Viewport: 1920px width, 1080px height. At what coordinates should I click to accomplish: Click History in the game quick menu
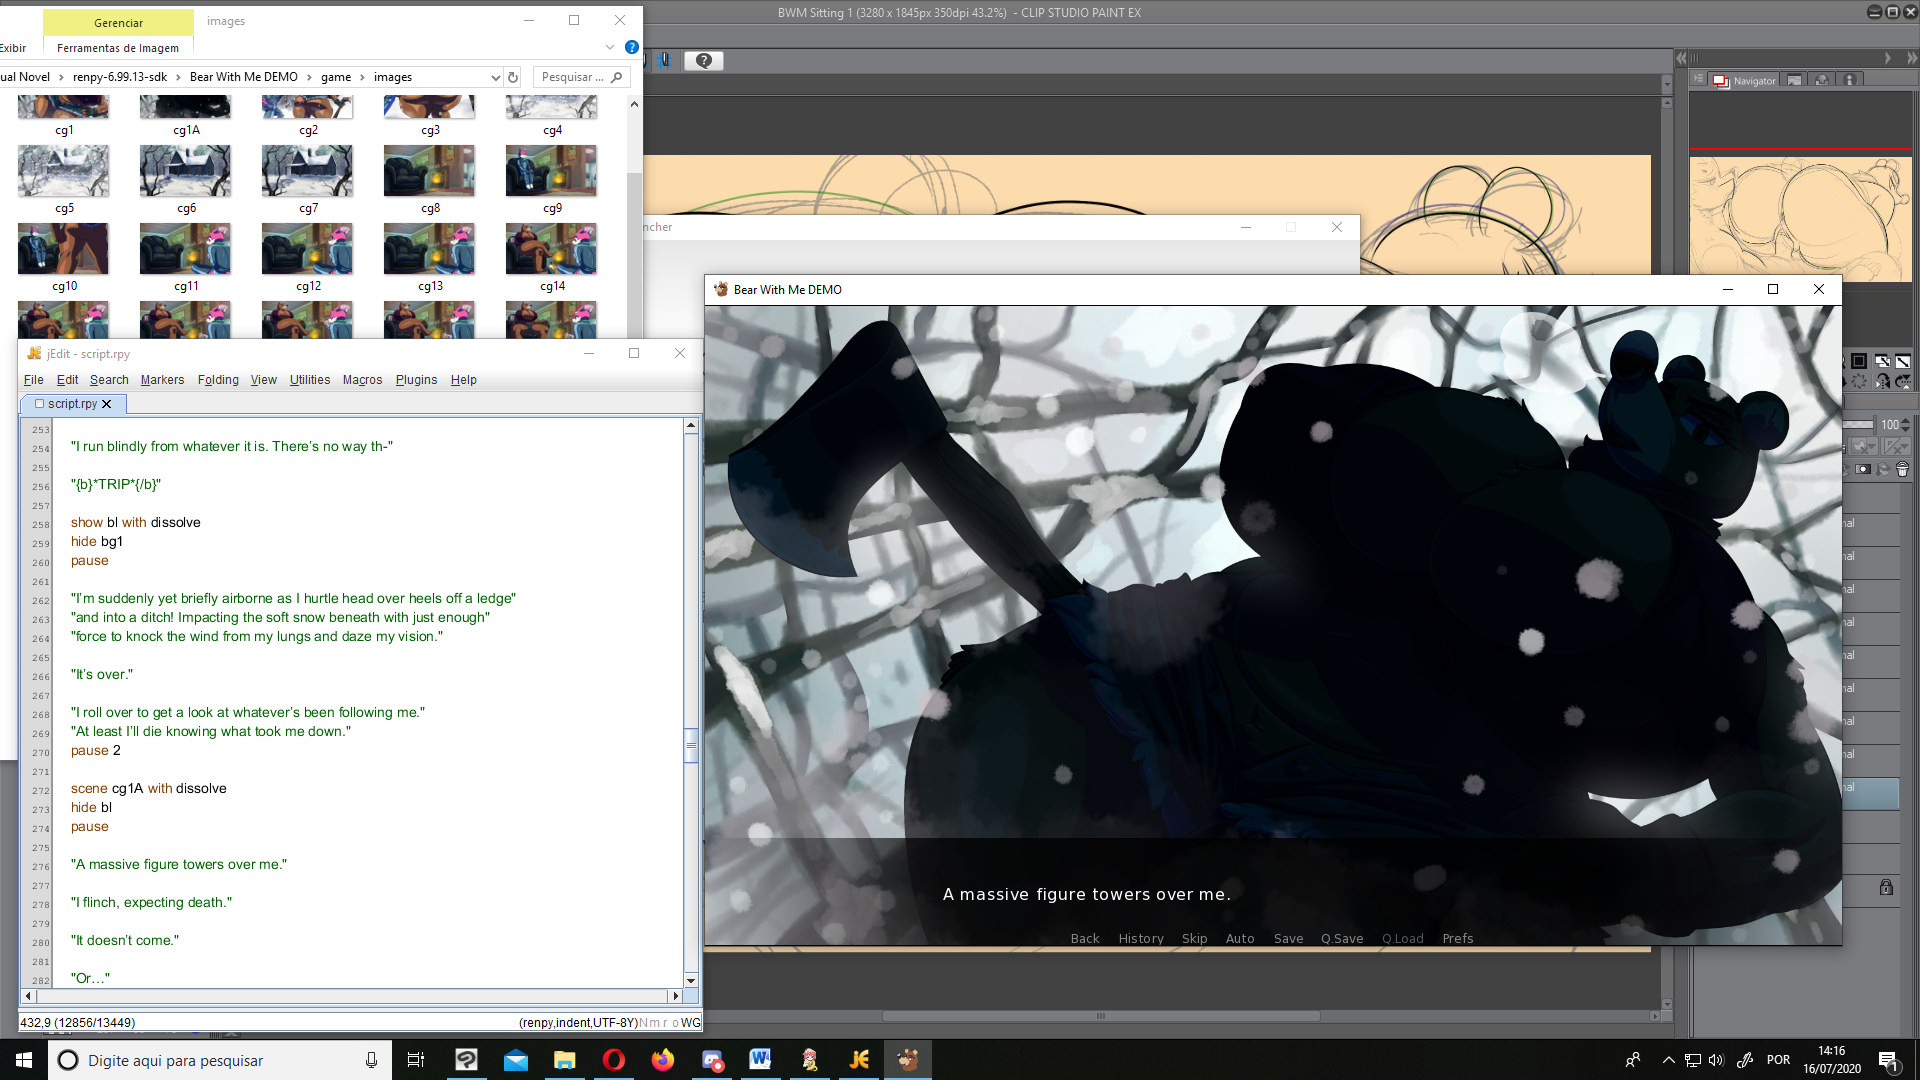[x=1140, y=938]
